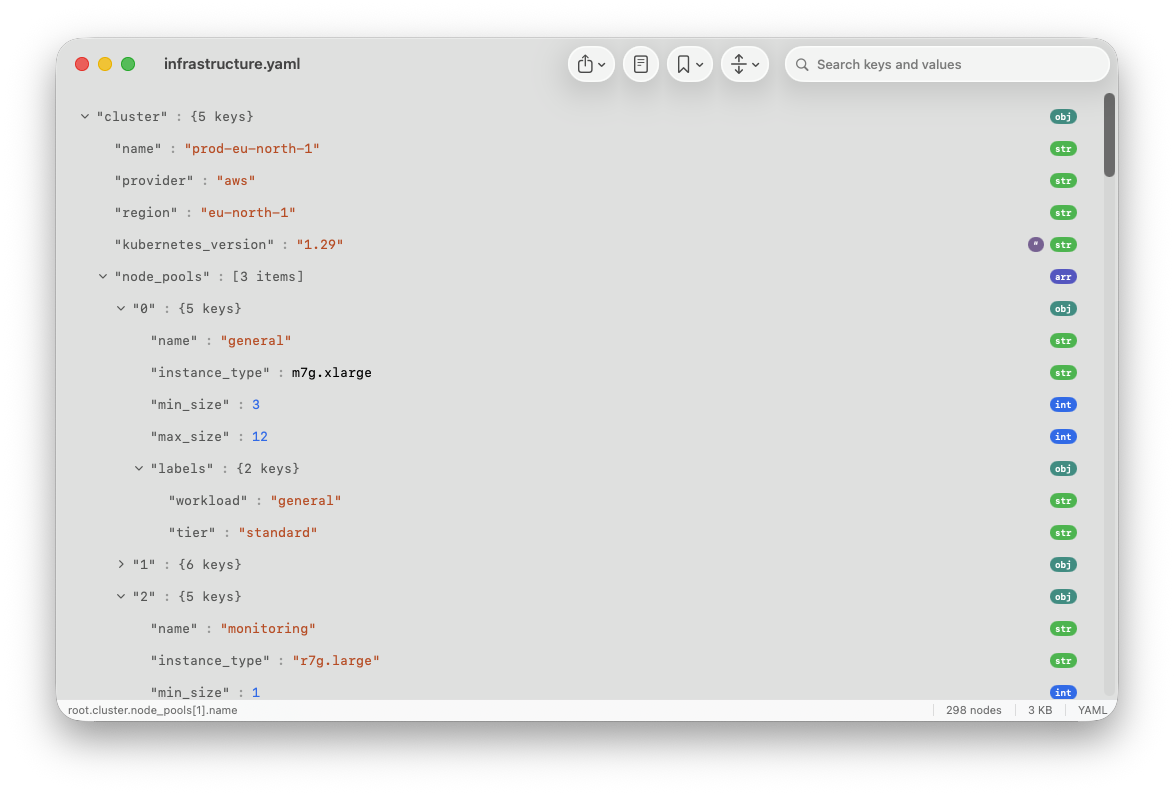Open the bookmark dropdown chevron
The width and height of the screenshot is (1174, 795).
tap(698, 63)
